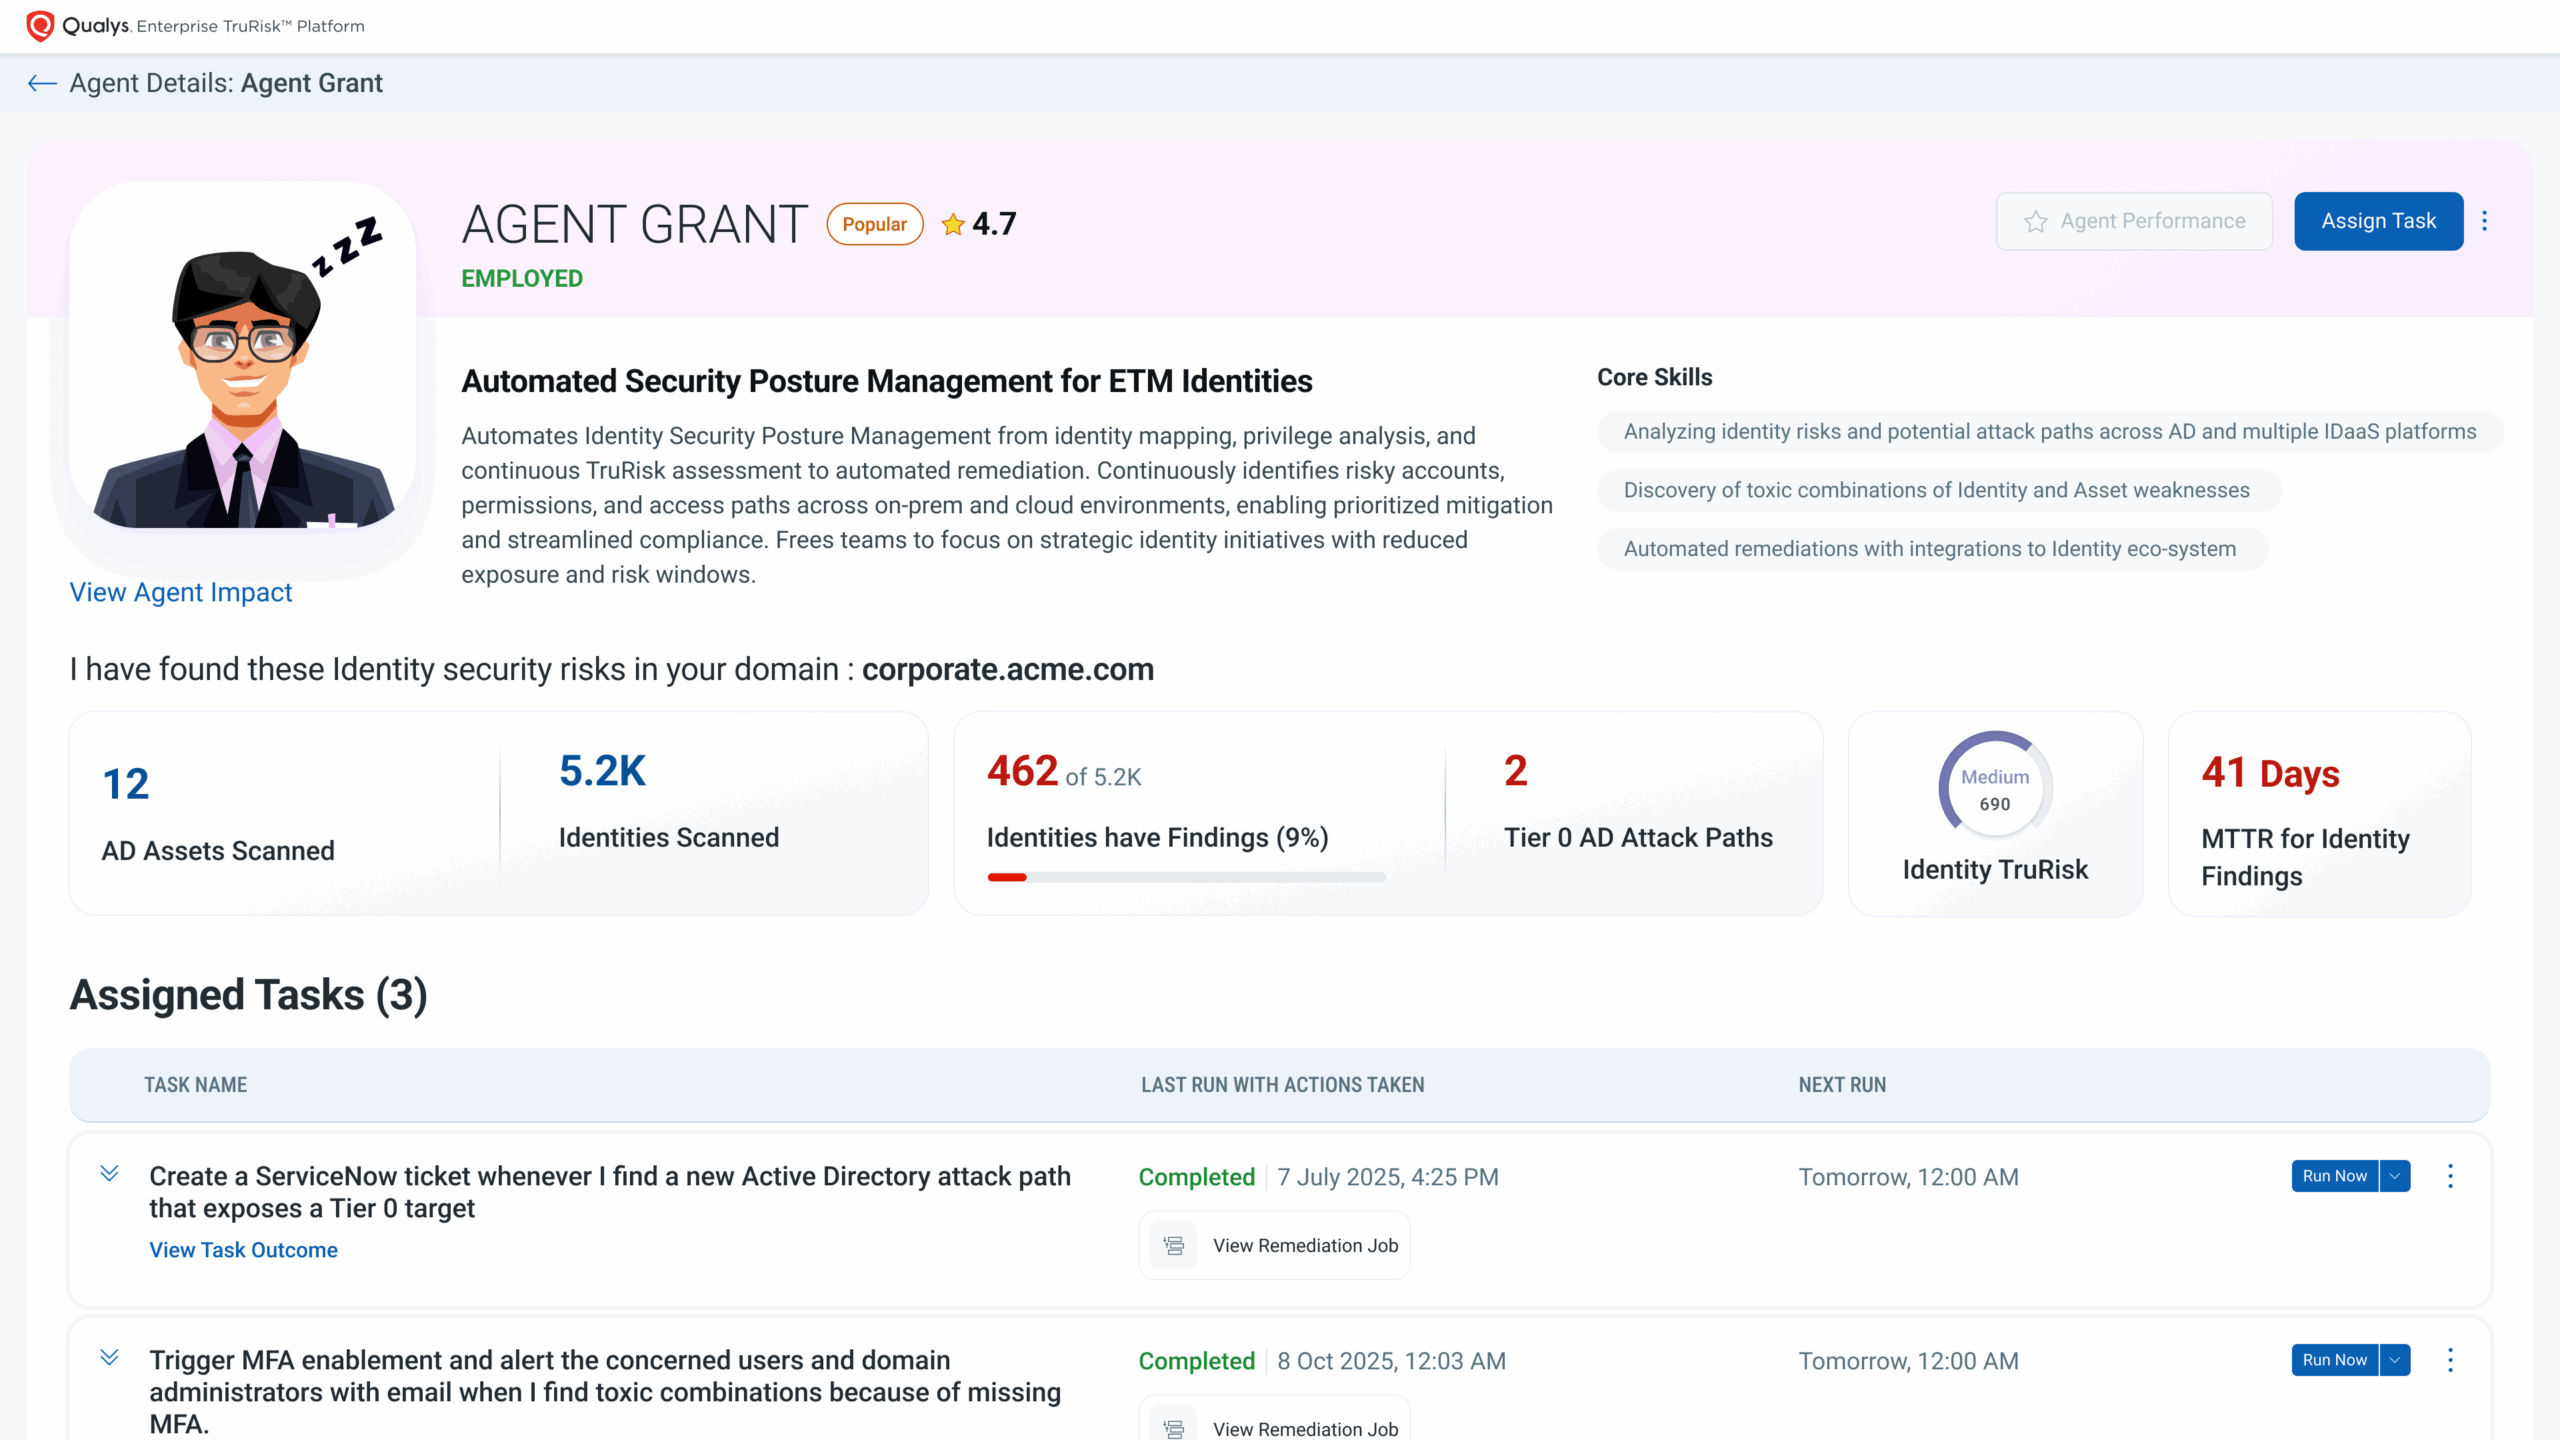Click the Identities have Findings progress bar

pos(1186,878)
